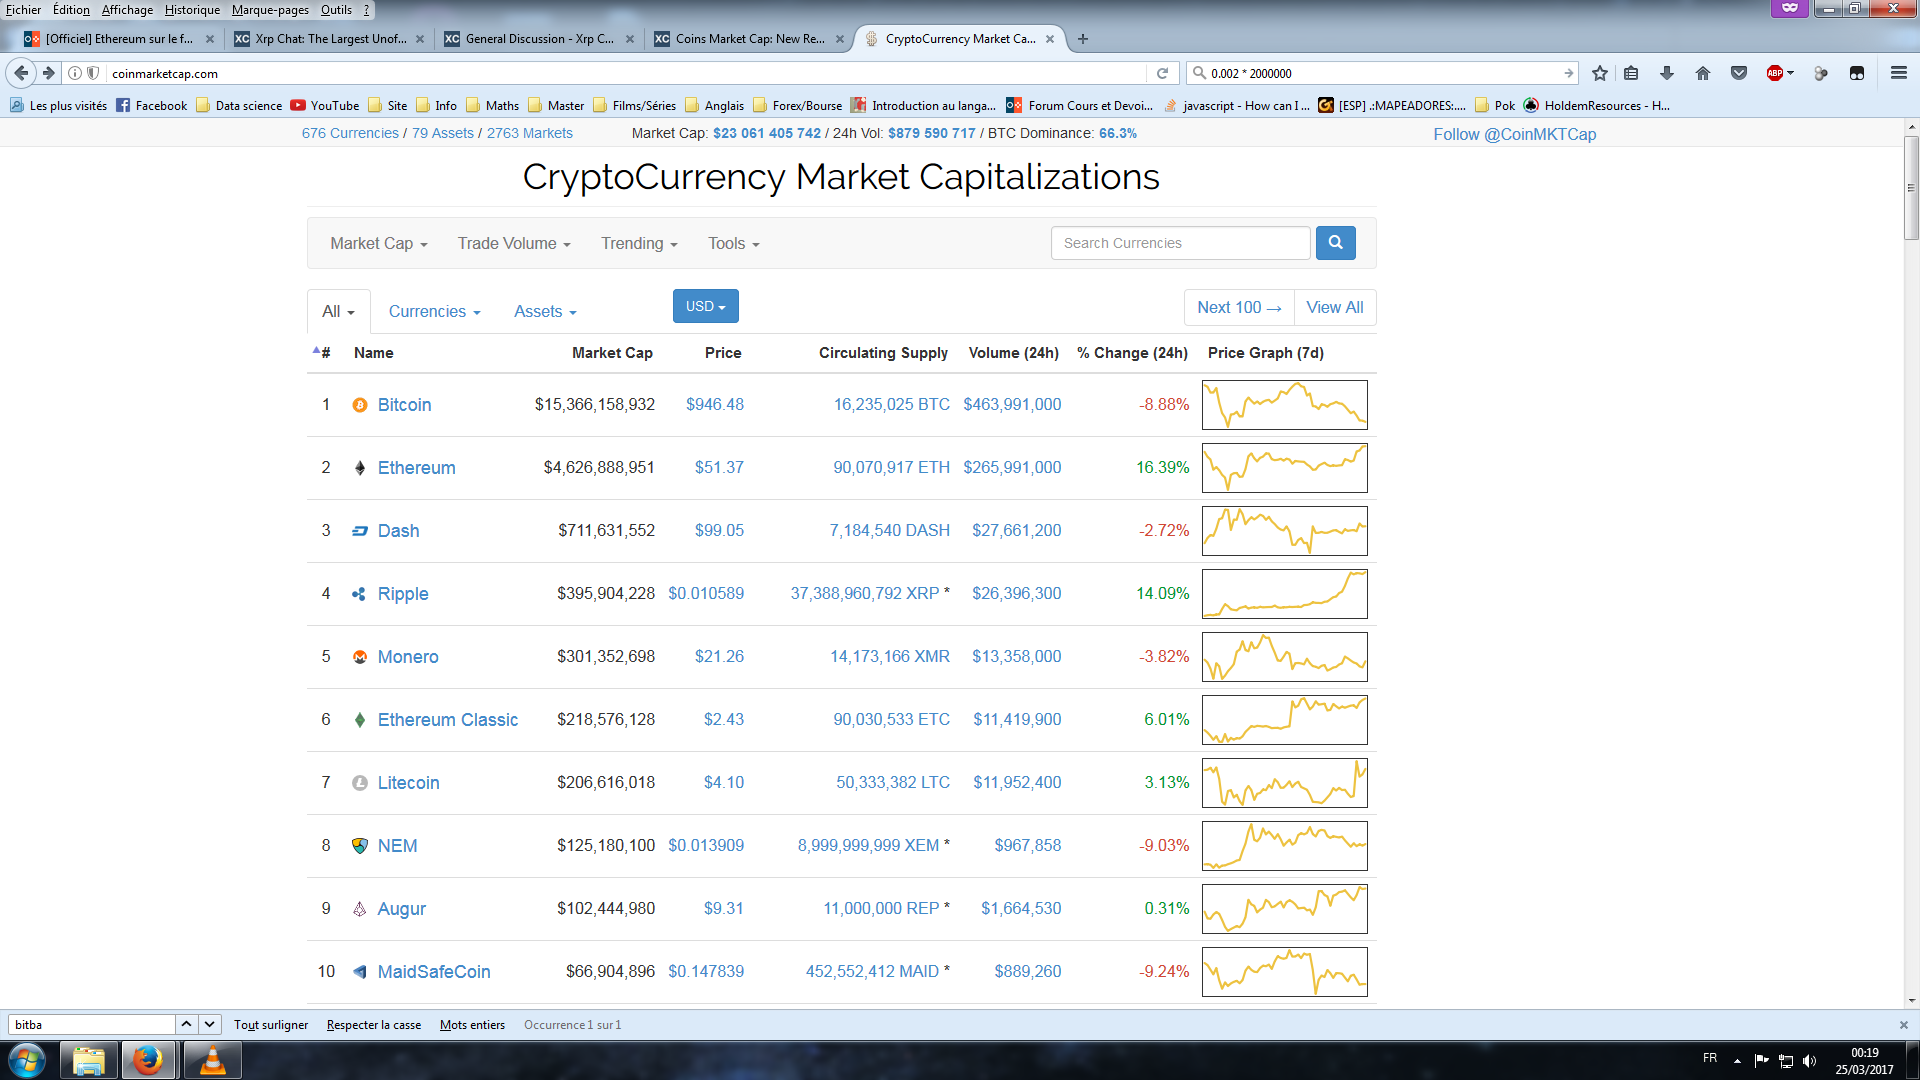The width and height of the screenshot is (1920, 1080).
Task: Click the Ethereum Classic coin logo
Action: tap(360, 720)
